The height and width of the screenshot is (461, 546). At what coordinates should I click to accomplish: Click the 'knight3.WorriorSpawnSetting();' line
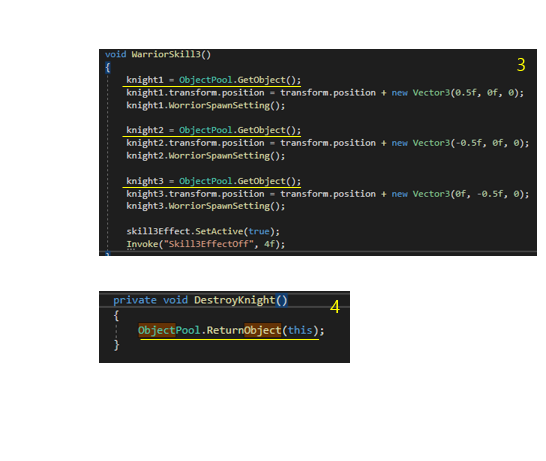pyautogui.click(x=205, y=206)
